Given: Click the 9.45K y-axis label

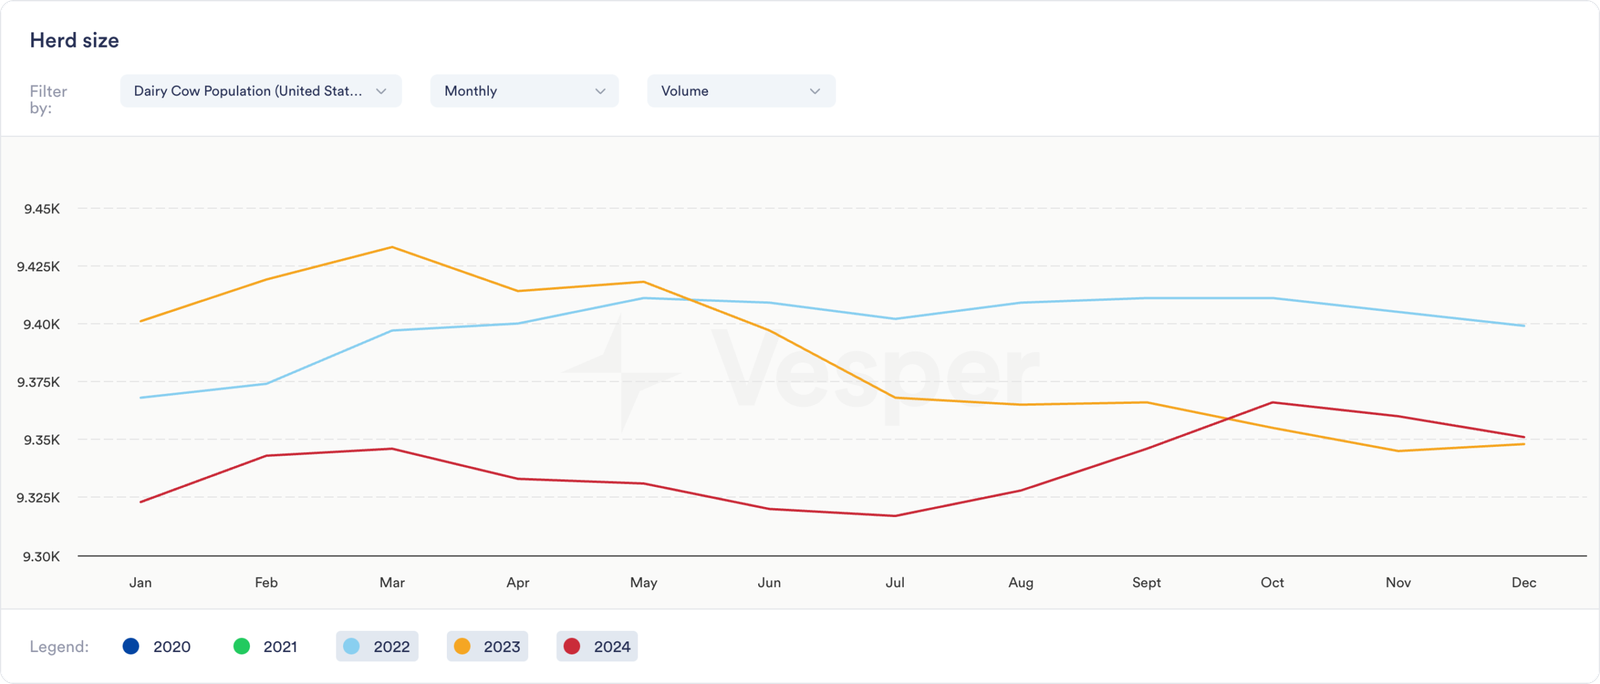Looking at the screenshot, I should coord(42,209).
